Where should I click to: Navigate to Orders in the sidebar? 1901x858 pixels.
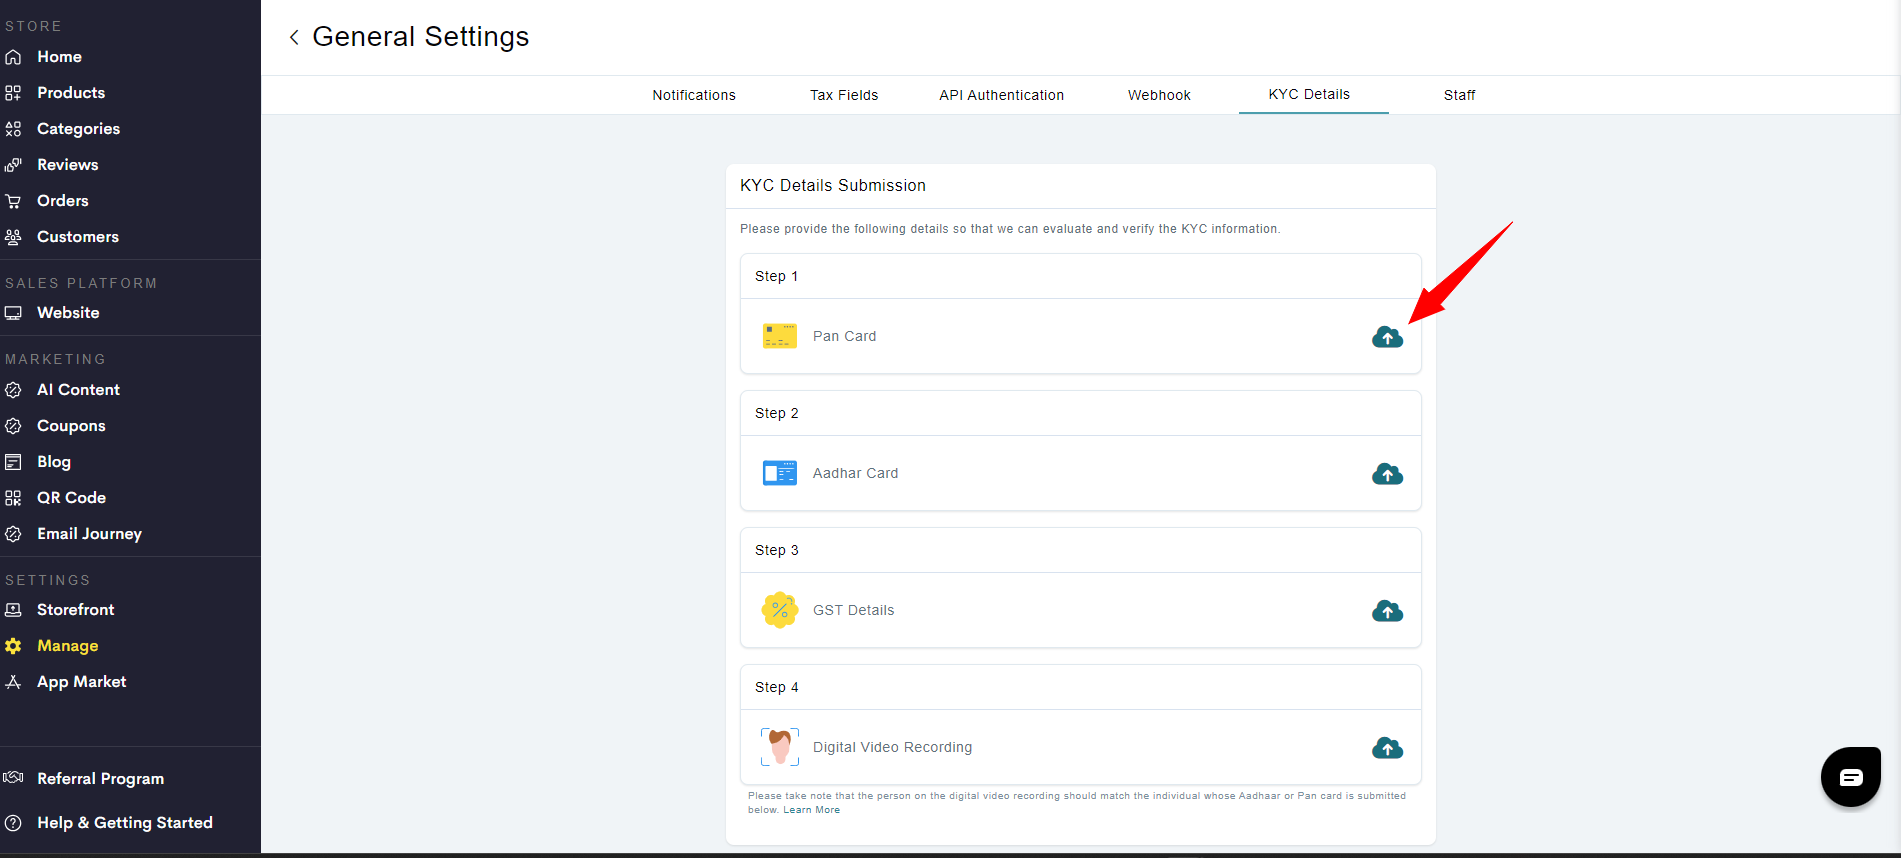tap(62, 201)
